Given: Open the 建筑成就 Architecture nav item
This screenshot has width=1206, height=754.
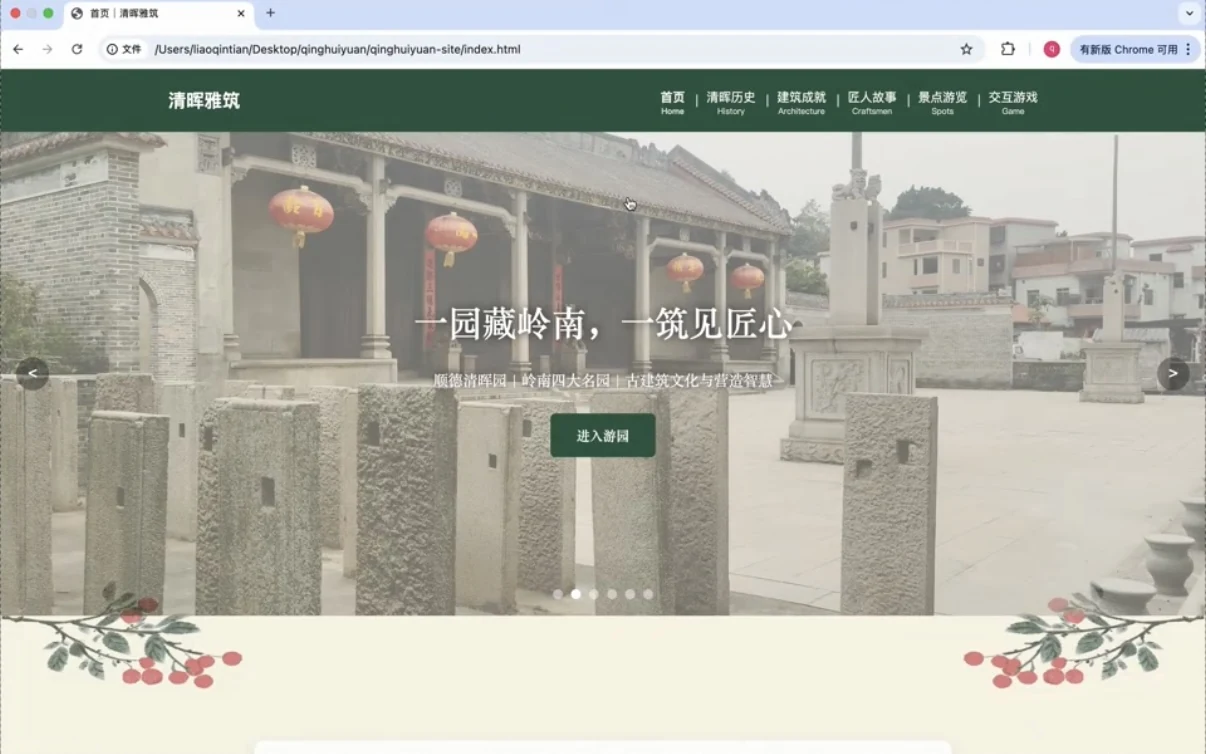Looking at the screenshot, I should [x=802, y=102].
